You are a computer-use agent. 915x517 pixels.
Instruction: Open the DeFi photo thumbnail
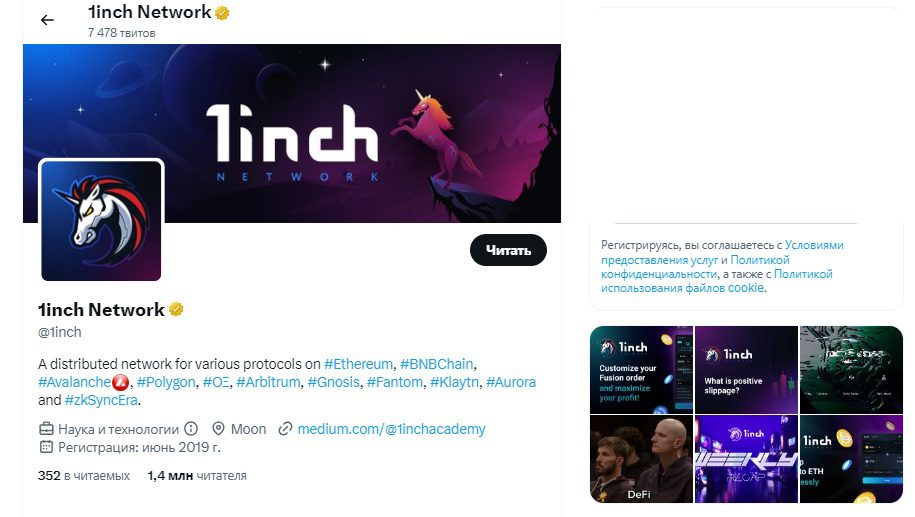coord(641,459)
